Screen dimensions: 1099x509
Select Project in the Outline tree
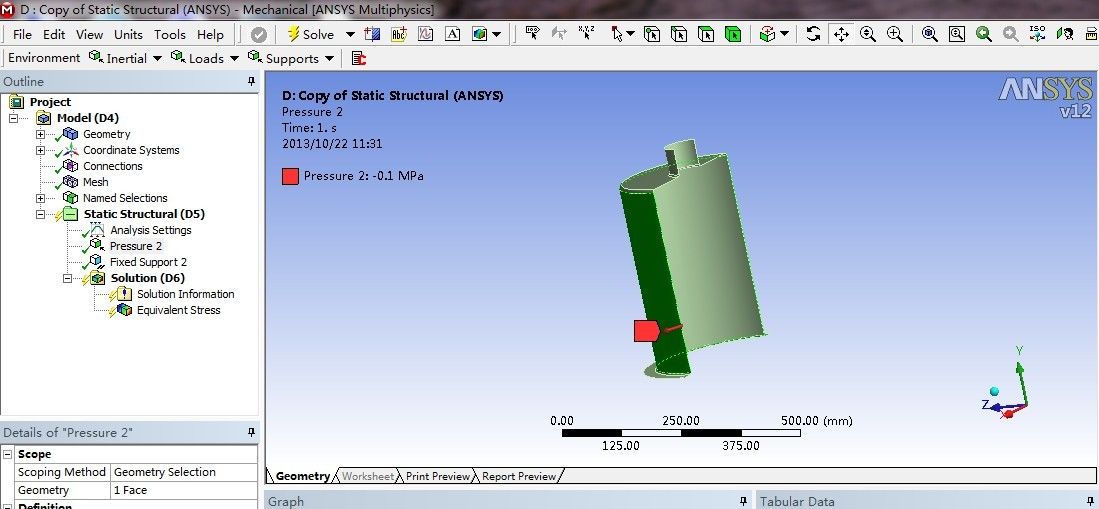[x=50, y=102]
